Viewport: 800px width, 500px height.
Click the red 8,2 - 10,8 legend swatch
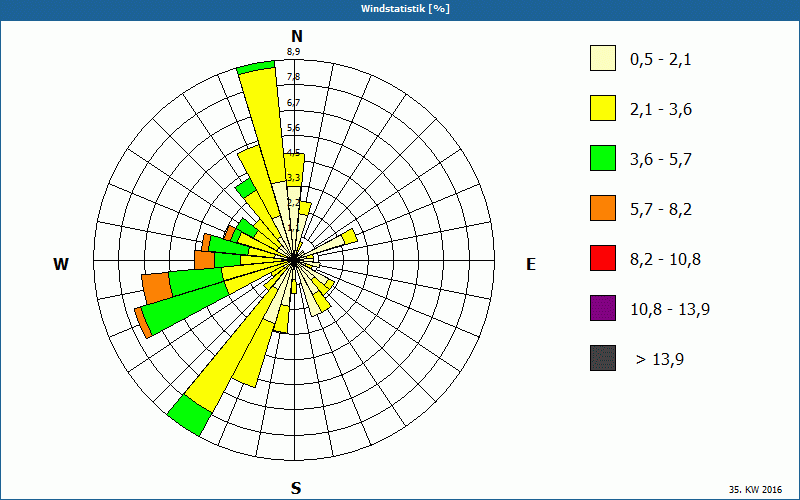(603, 258)
